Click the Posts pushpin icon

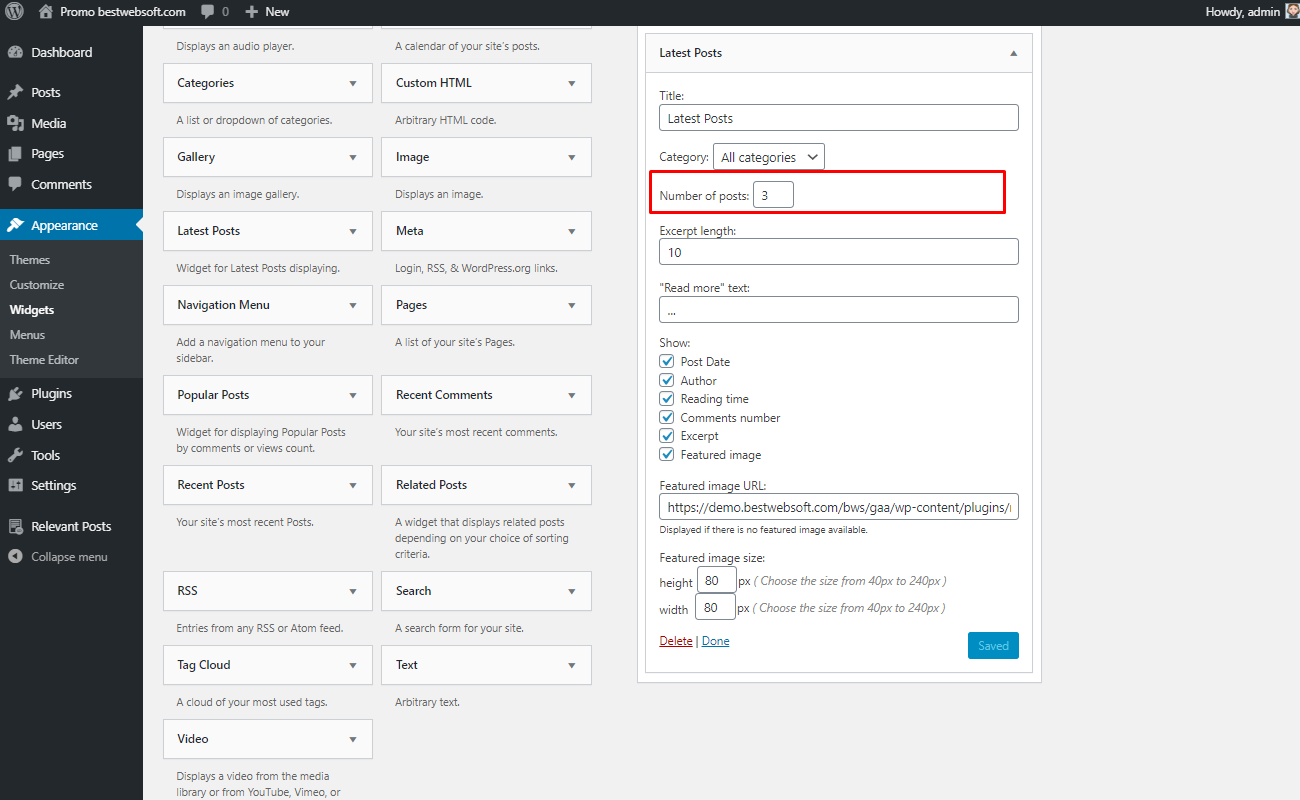[15, 92]
